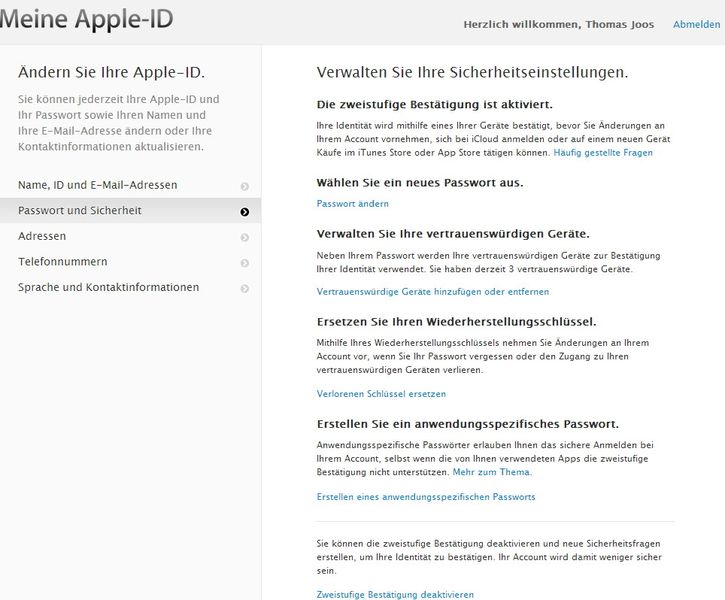Screen dimensions: 725x600
Task: Select Passwort und Sicherheit menu entry
Action: tap(130, 211)
